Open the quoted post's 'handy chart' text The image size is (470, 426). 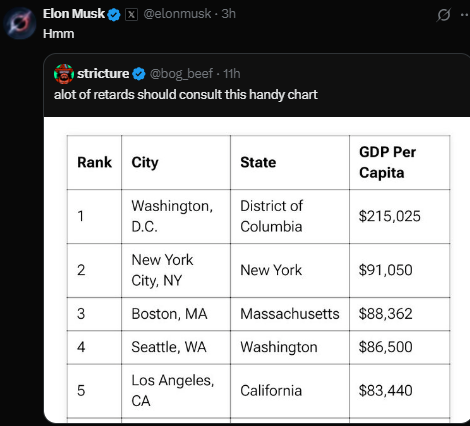[283, 95]
